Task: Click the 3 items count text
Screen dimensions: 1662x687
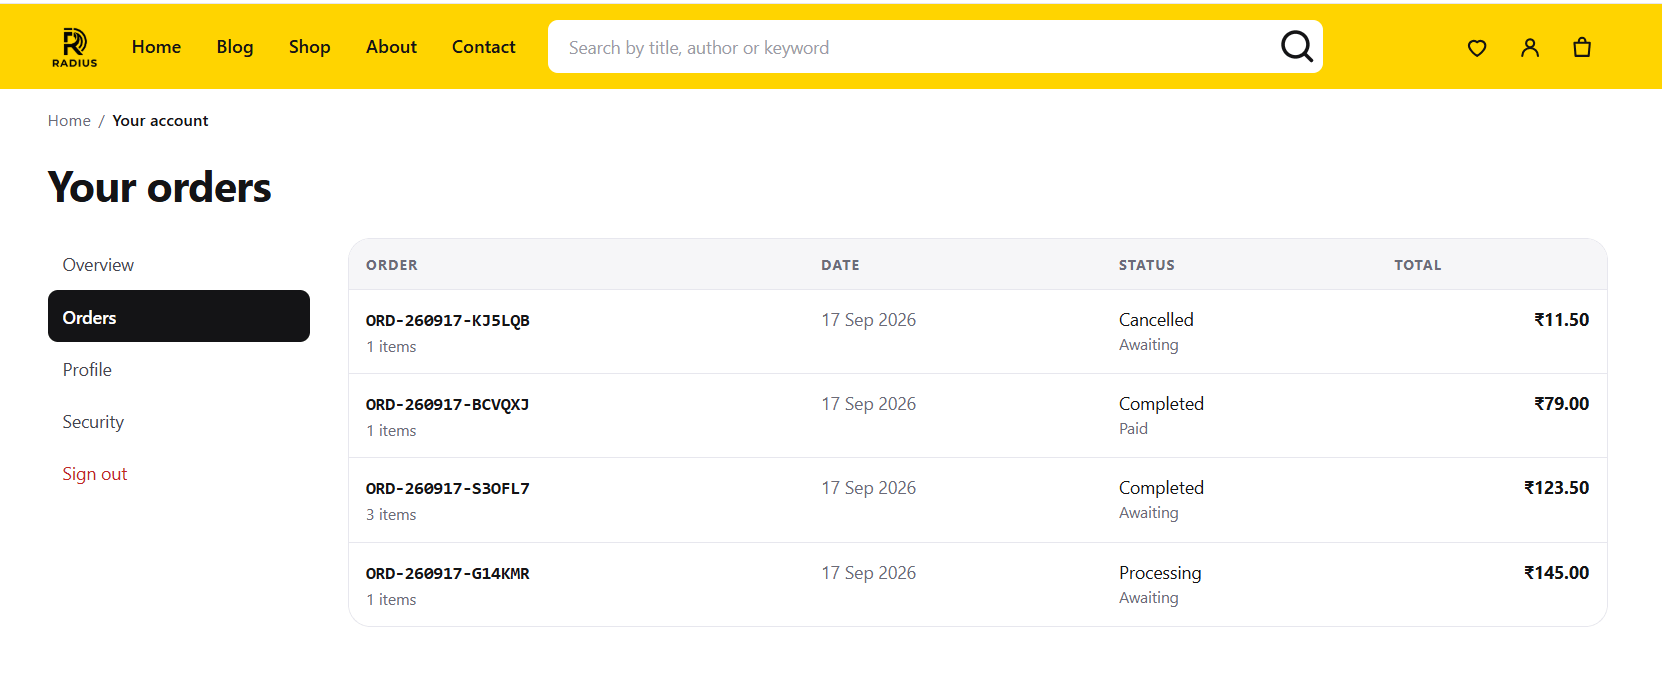Action: (x=391, y=515)
